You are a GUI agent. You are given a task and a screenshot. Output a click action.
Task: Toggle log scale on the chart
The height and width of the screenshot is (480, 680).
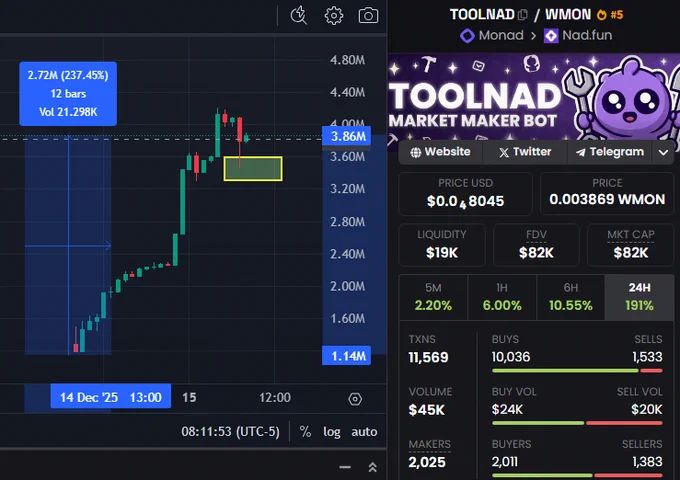click(331, 432)
